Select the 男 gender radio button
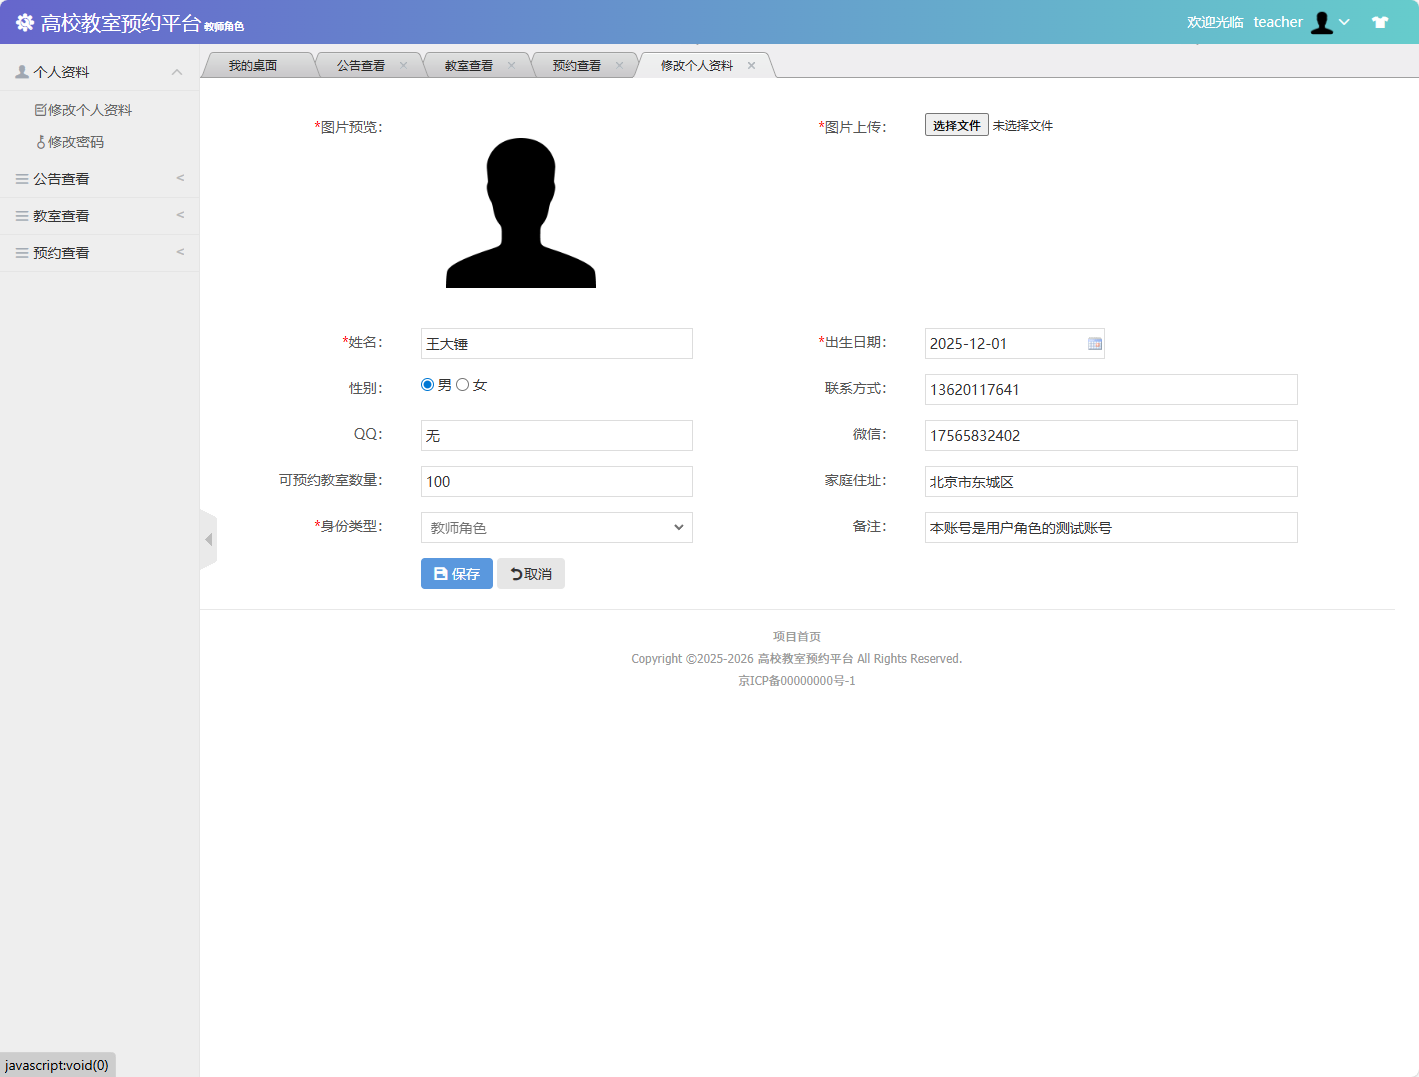Image resolution: width=1419 pixels, height=1077 pixels. [427, 383]
